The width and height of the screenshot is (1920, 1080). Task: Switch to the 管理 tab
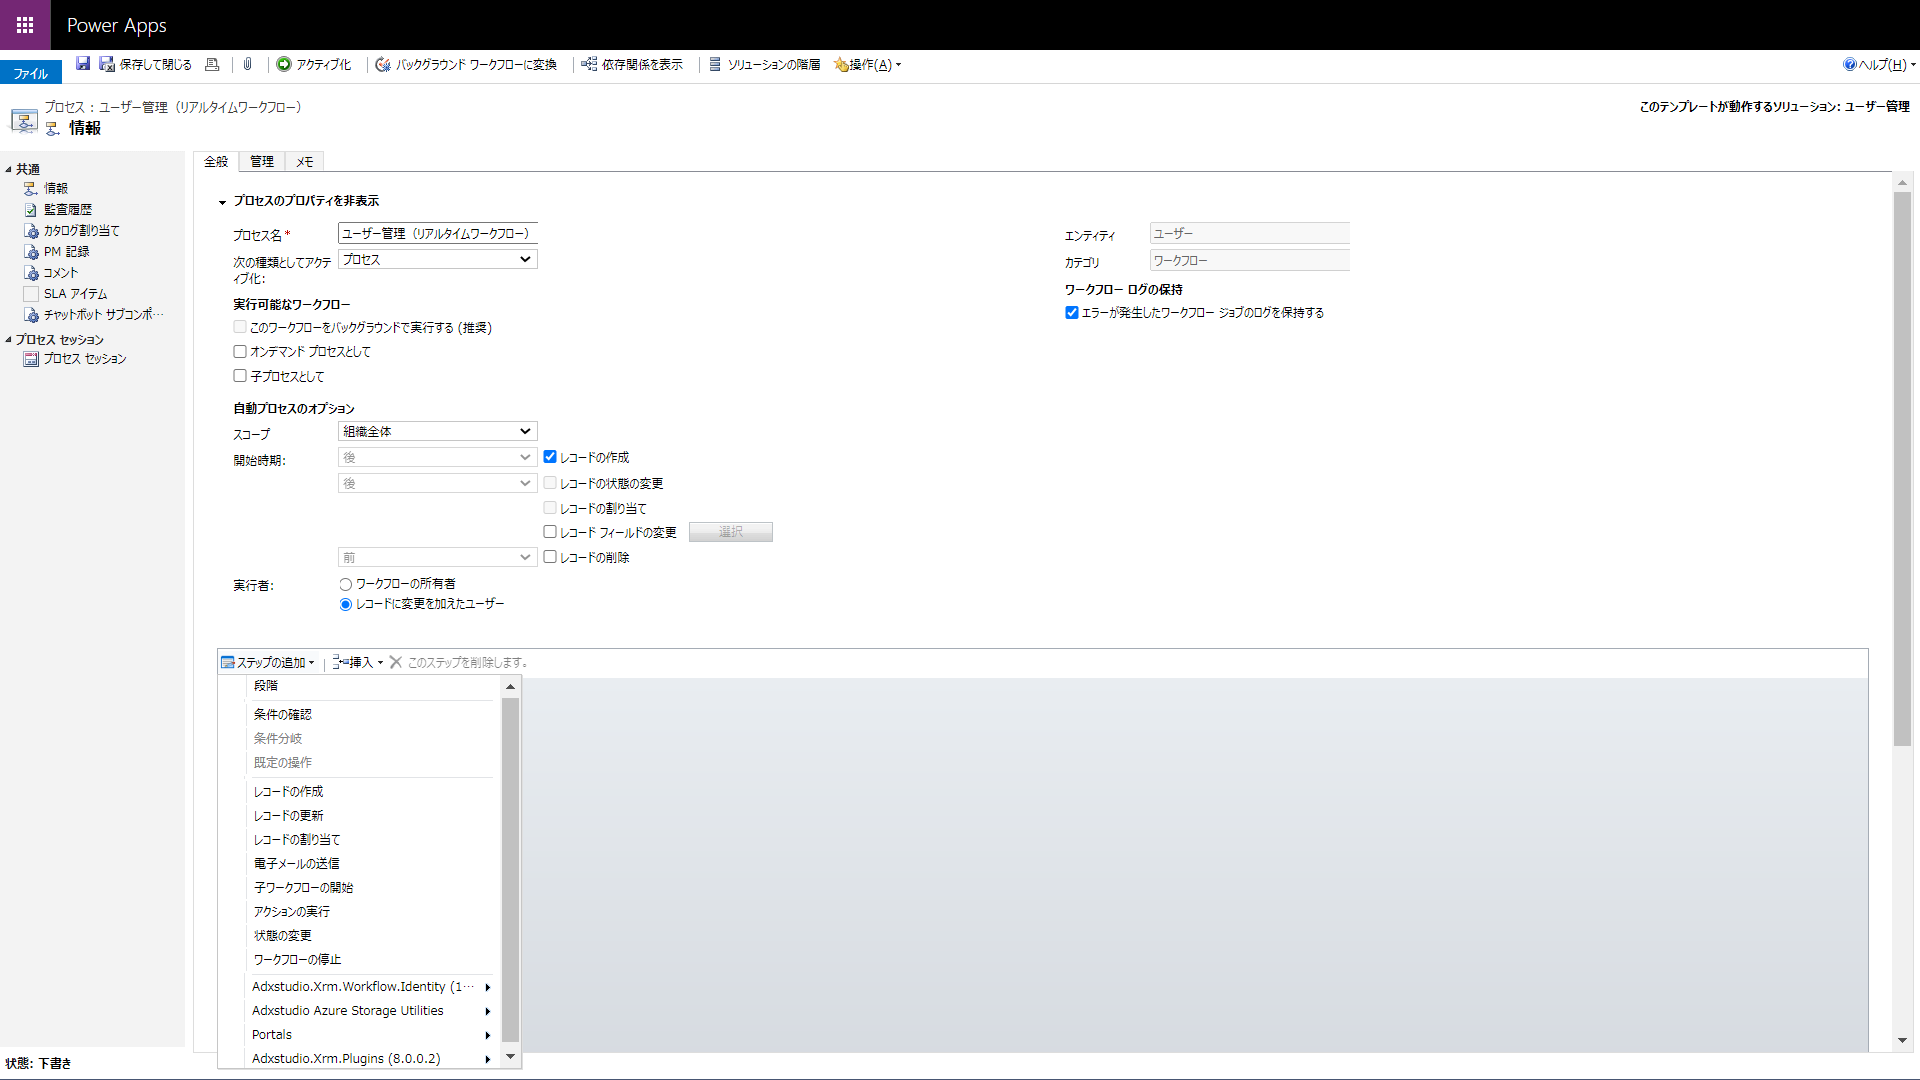tap(262, 161)
